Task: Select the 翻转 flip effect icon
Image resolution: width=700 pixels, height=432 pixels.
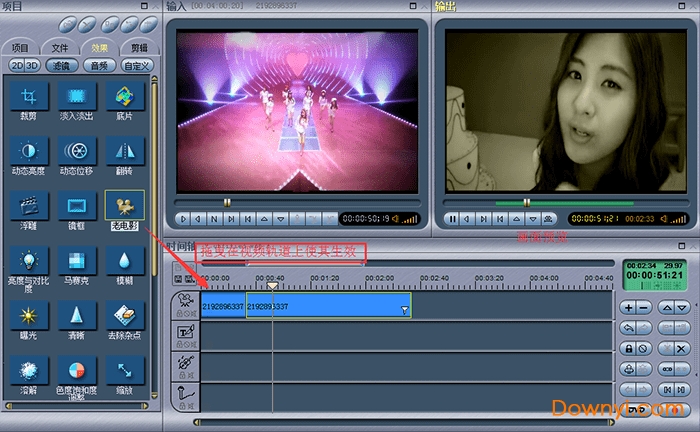Action: 124,150
